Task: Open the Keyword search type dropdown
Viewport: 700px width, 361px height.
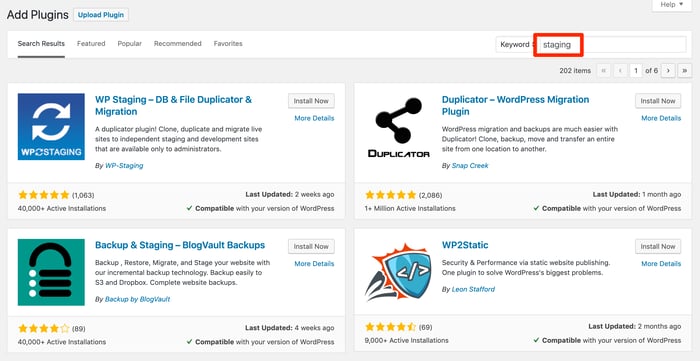Action: [x=515, y=45]
